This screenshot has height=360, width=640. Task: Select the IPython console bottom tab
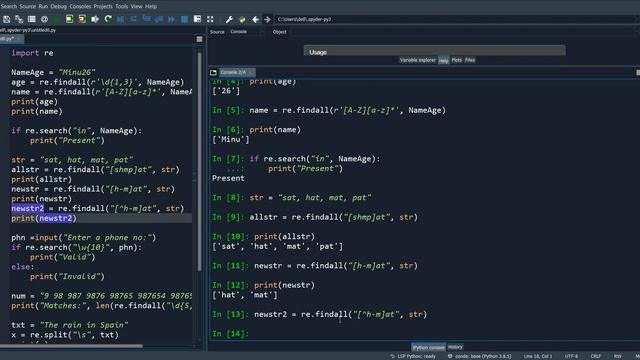(x=428, y=347)
